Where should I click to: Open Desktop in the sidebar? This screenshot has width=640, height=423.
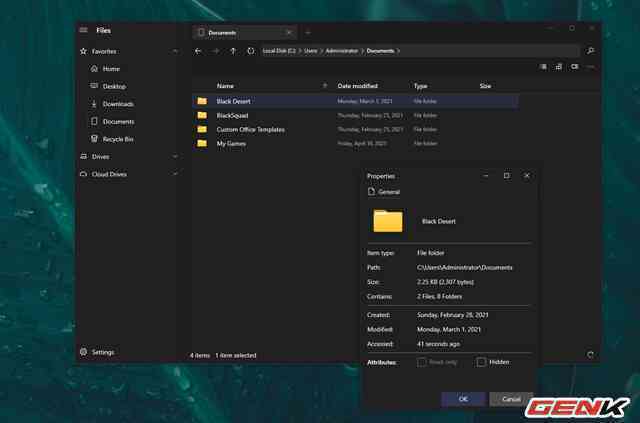tap(114, 86)
